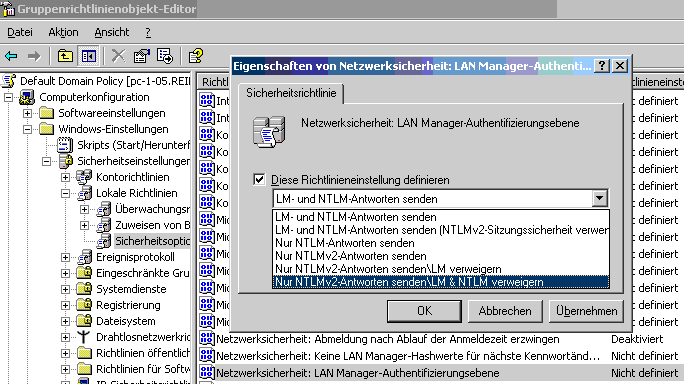Click the Sicherheitseinstellungen lock icon
This screenshot has height=384, width=684.
point(65,161)
